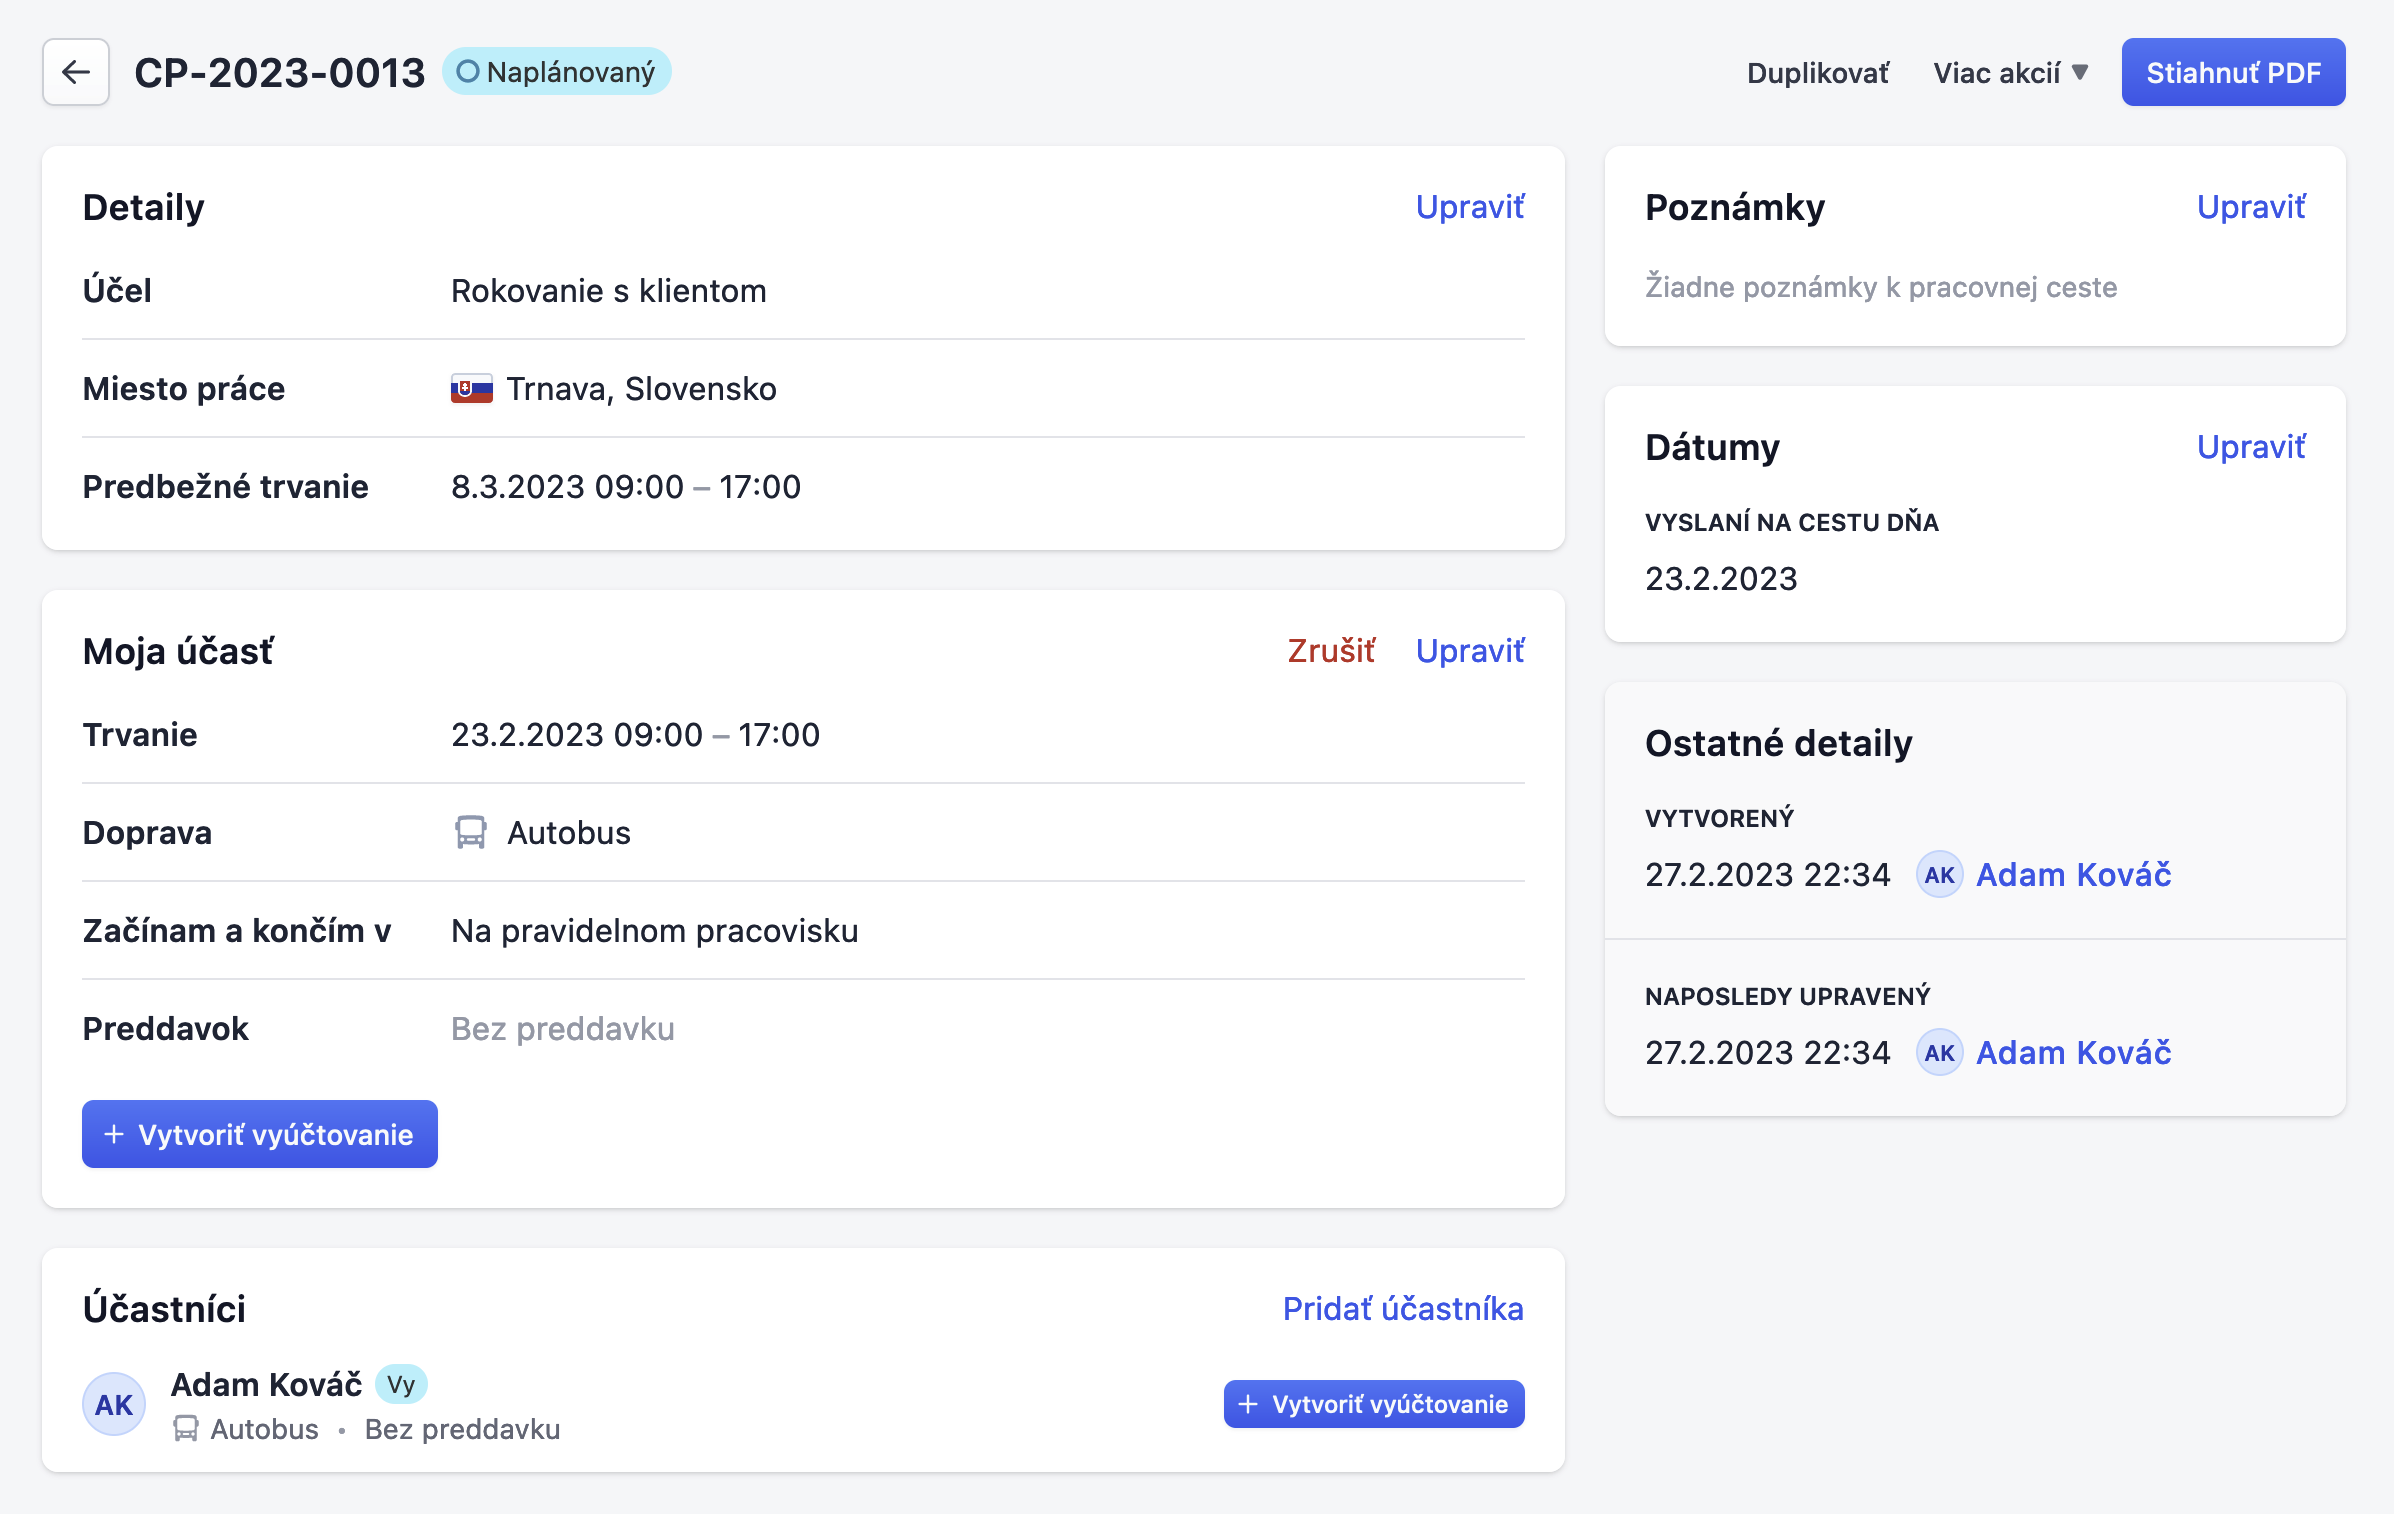This screenshot has height=1514, width=2394.
Task: Open the Viac akcií dropdown
Action: 2010,73
